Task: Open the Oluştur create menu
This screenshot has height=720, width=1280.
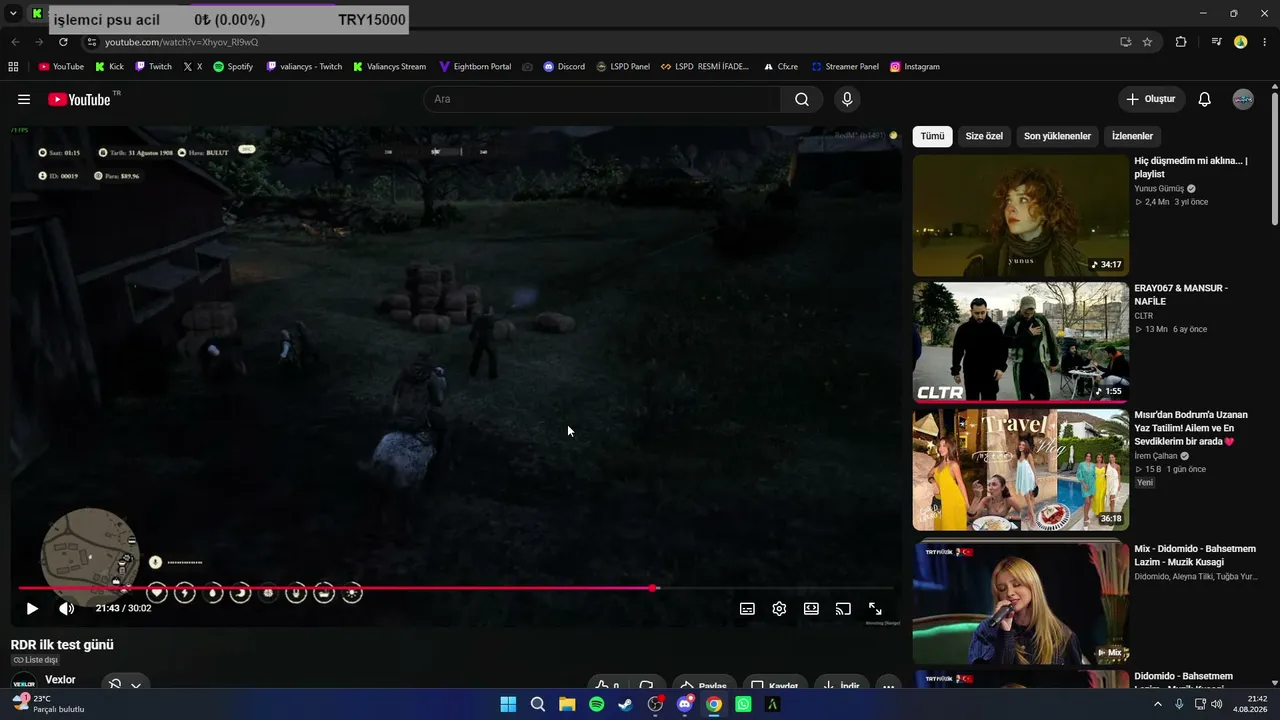Action: coord(1151,99)
